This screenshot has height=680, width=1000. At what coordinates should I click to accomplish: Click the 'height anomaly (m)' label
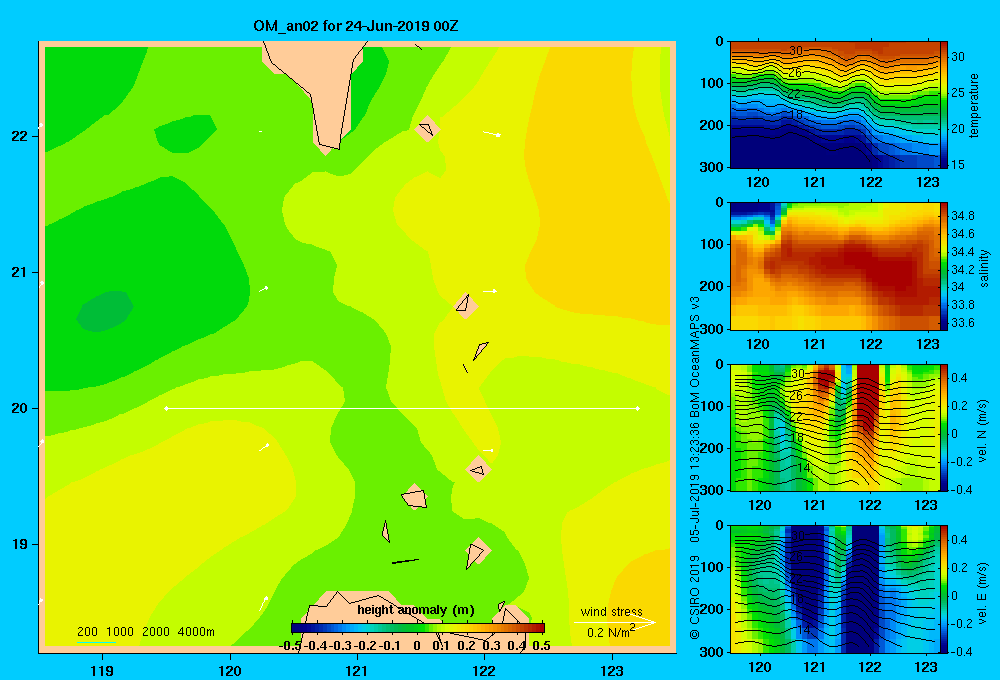(416, 610)
